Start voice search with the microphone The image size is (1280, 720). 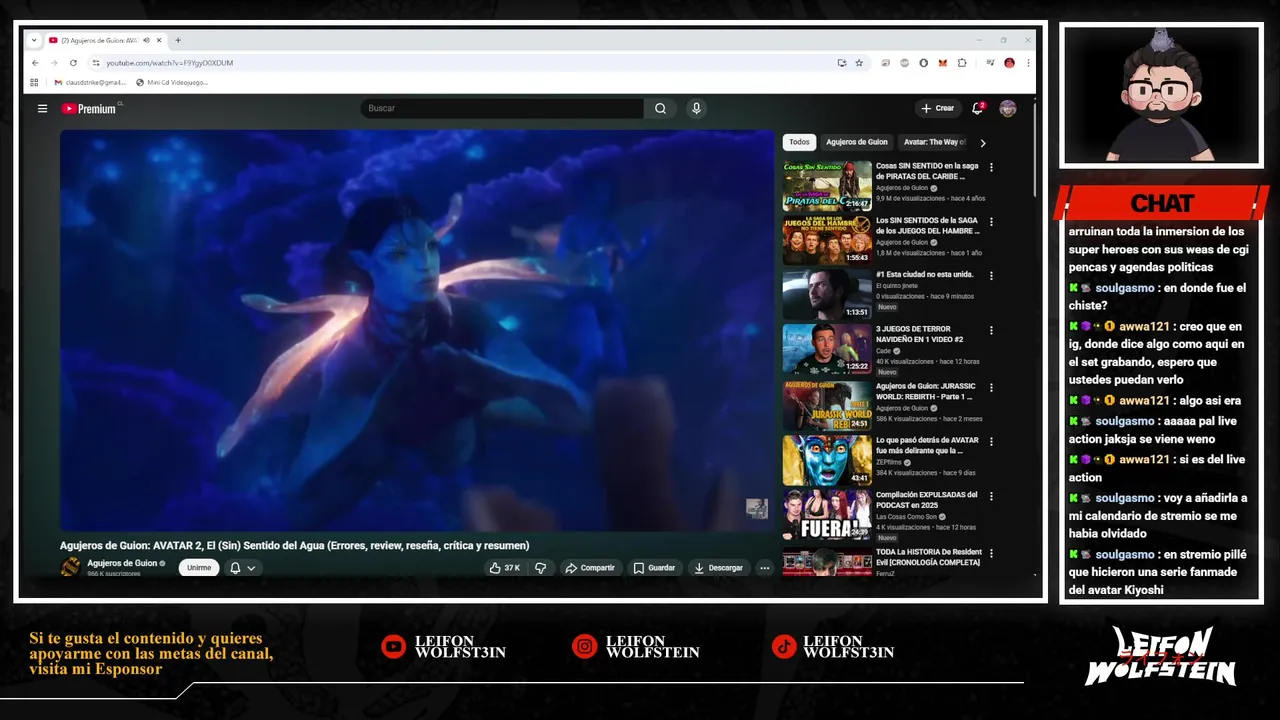click(696, 108)
